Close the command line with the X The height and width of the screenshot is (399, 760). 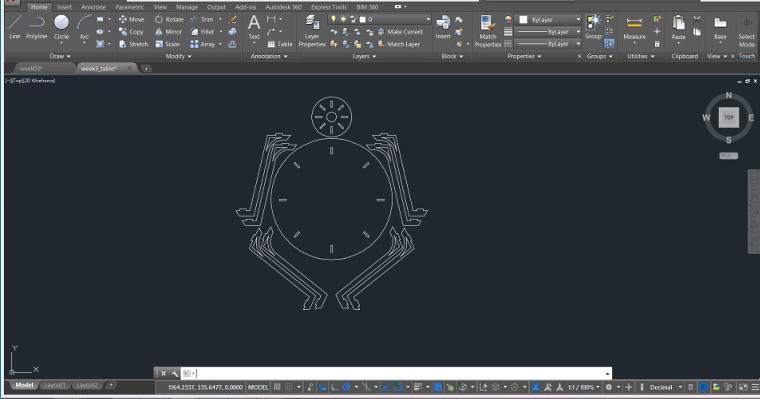coord(163,373)
